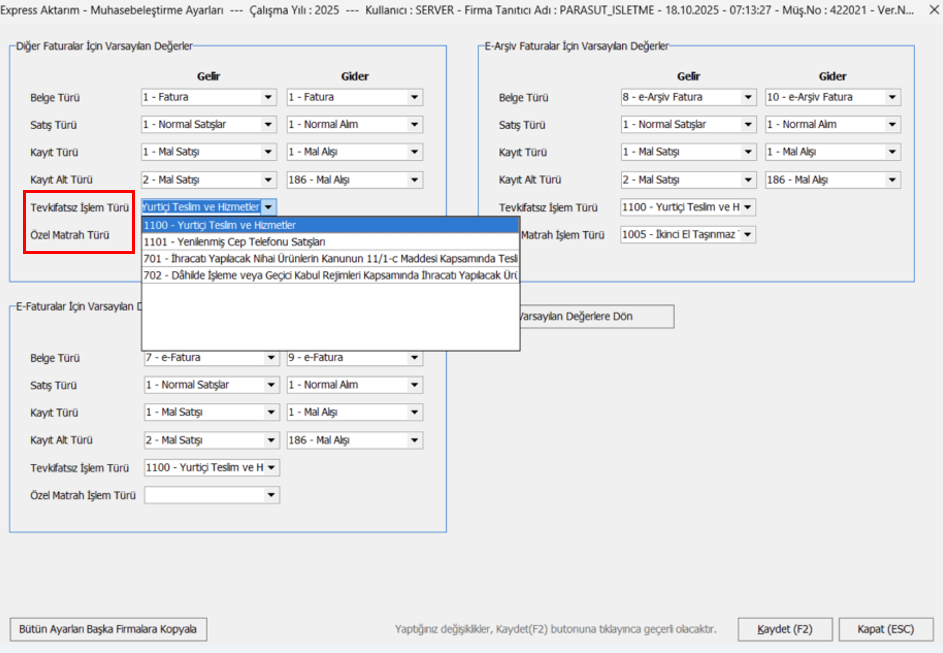The image size is (943, 653).
Task: Select 1100 - Yurtiçi Teslim ve Hizmetler option
Action: tap(330, 225)
